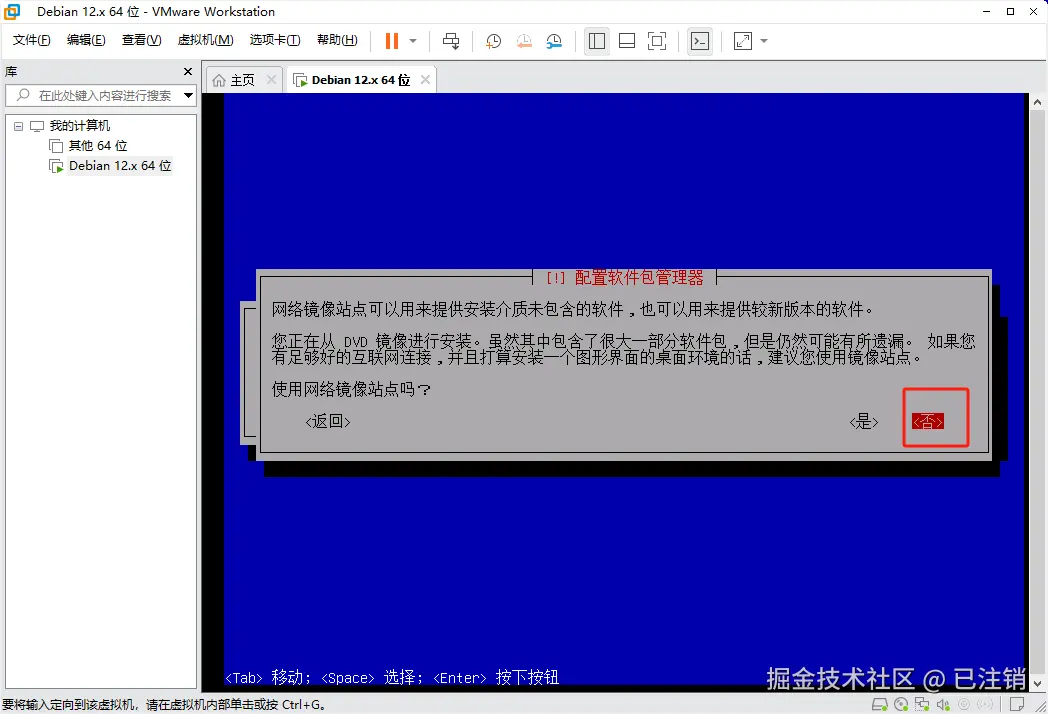Select the 返回 button in the installer
1048x714 pixels.
pyautogui.click(x=327, y=421)
